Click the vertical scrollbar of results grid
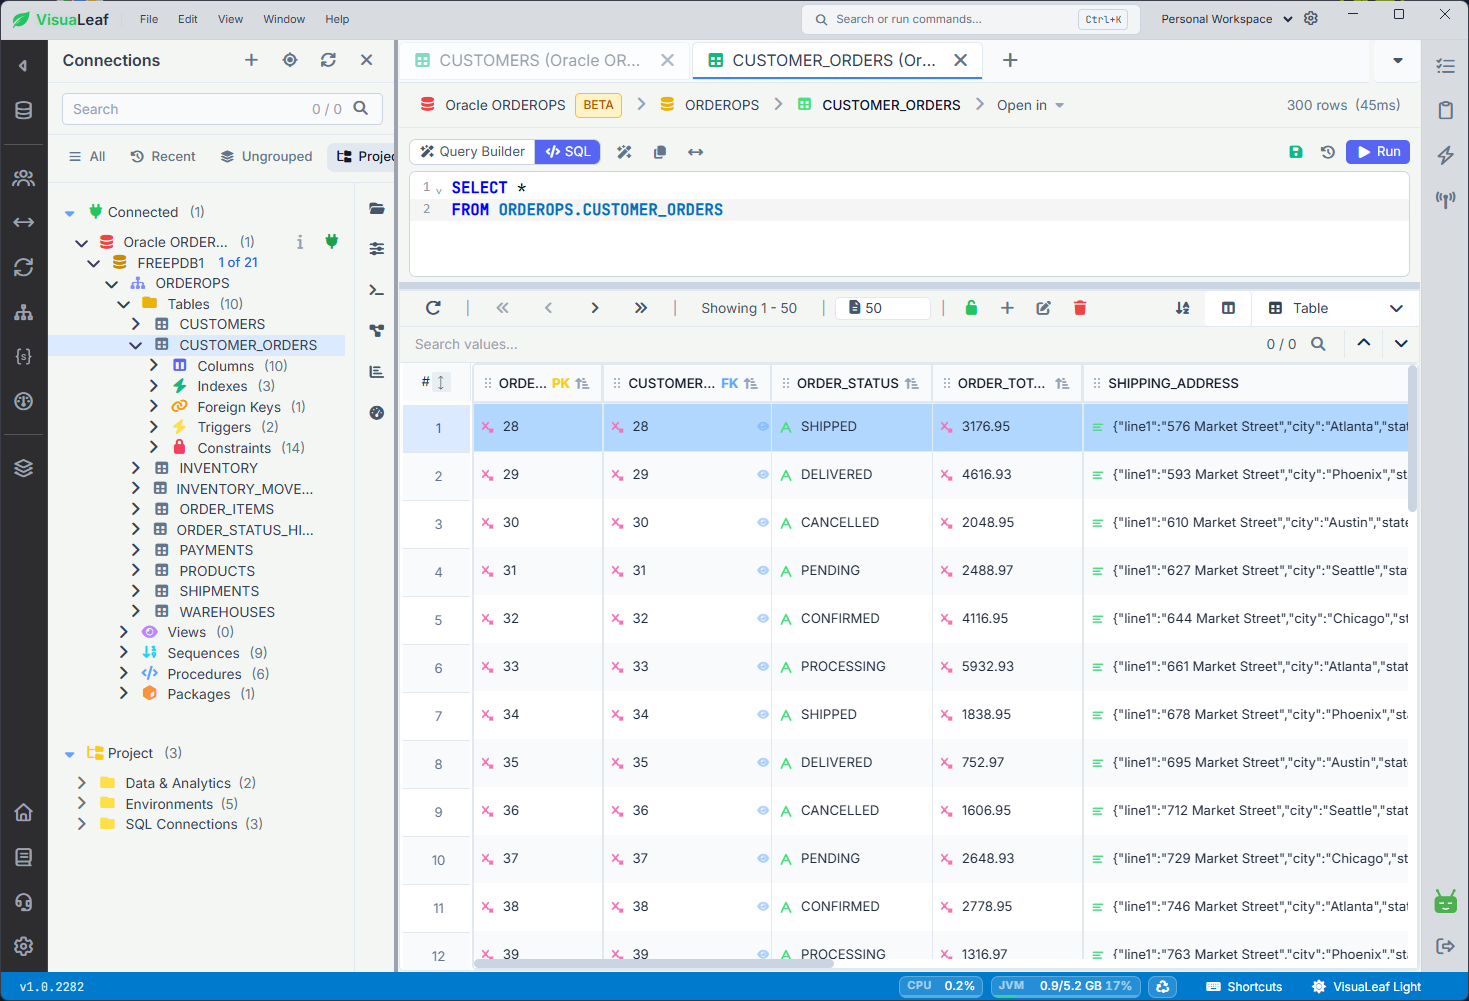 tap(1413, 440)
